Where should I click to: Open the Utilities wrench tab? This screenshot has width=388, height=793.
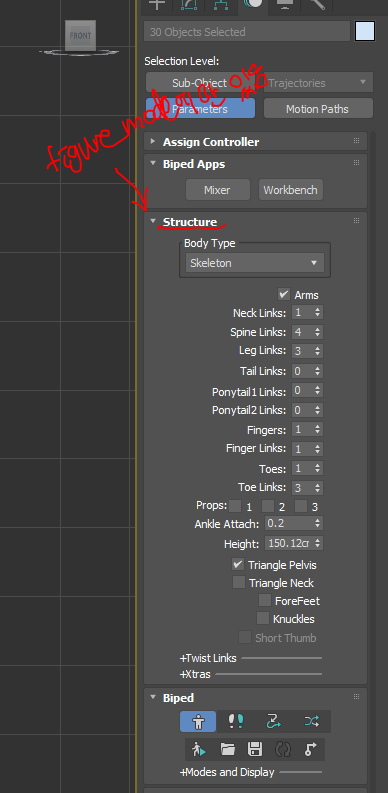[x=318, y=4]
